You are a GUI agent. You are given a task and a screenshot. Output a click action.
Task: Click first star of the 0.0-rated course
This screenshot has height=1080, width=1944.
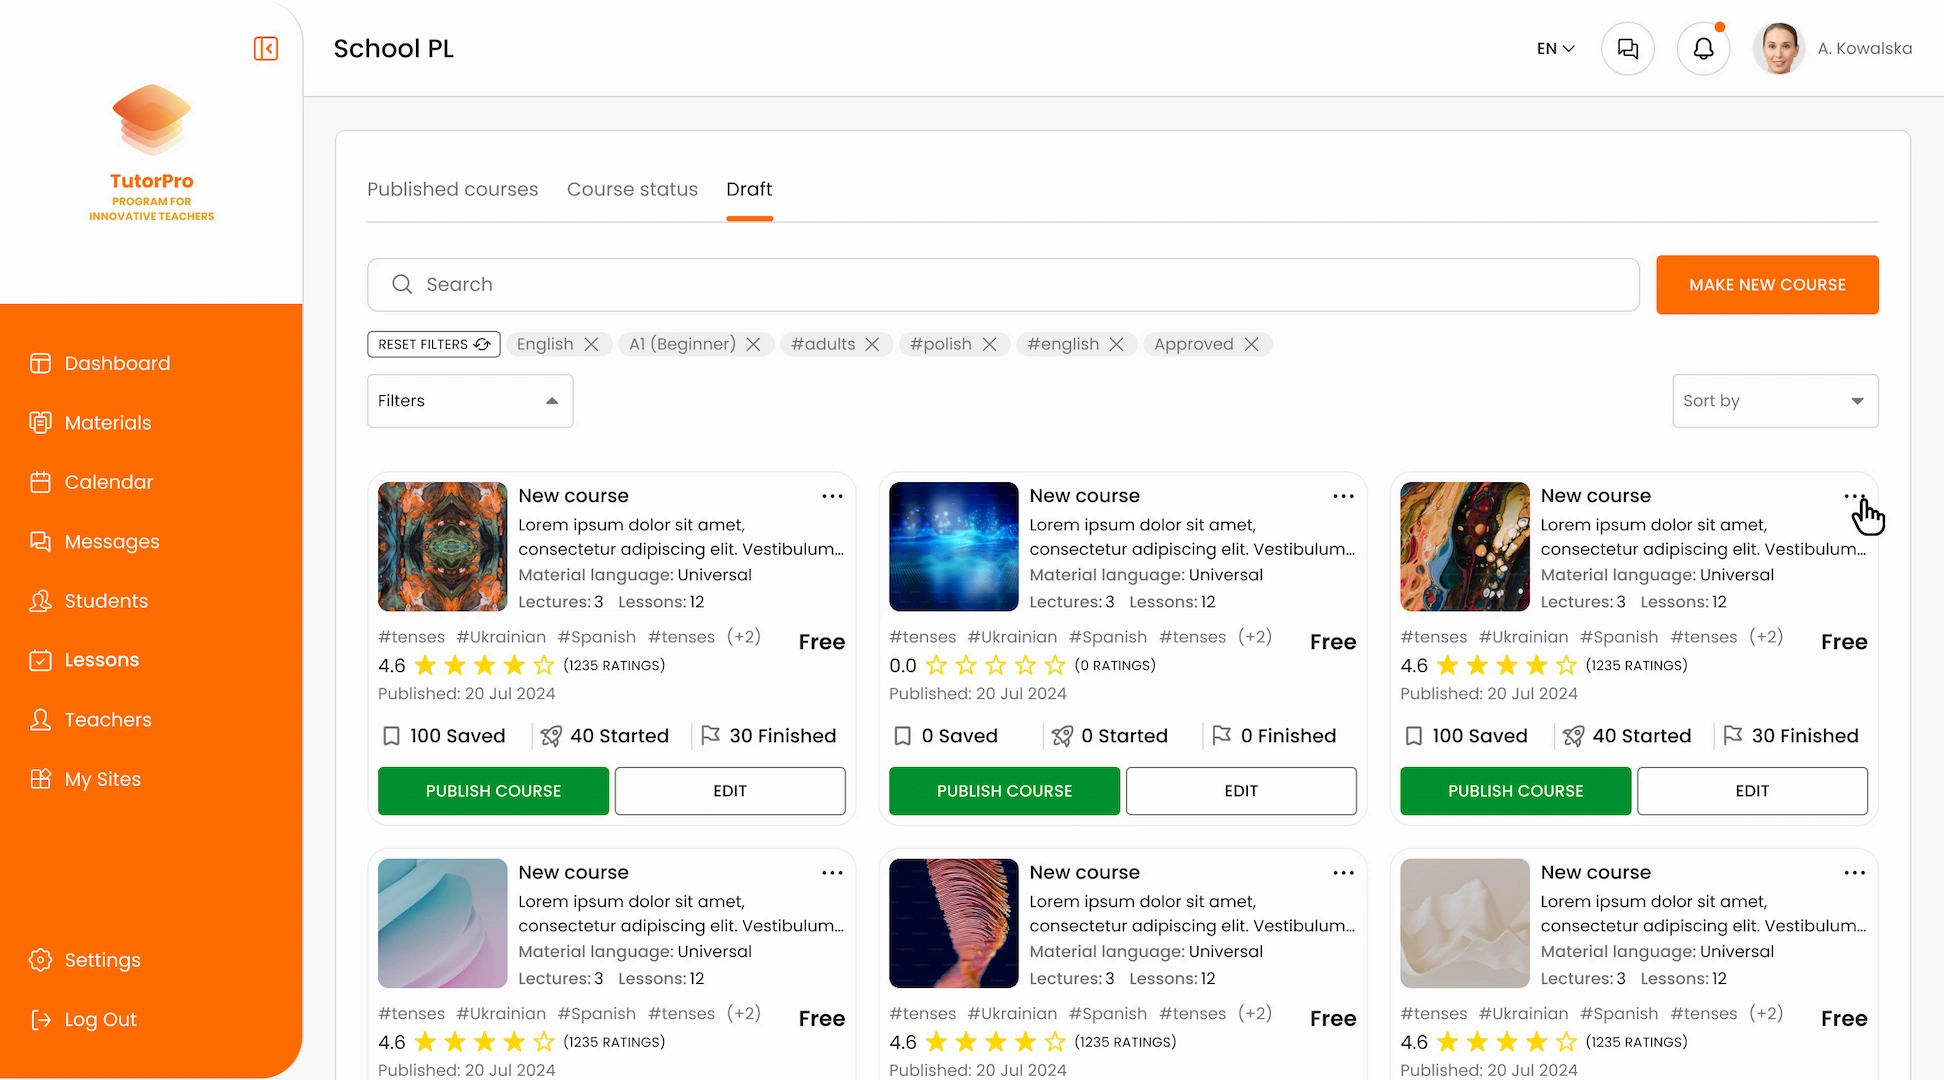pos(936,665)
